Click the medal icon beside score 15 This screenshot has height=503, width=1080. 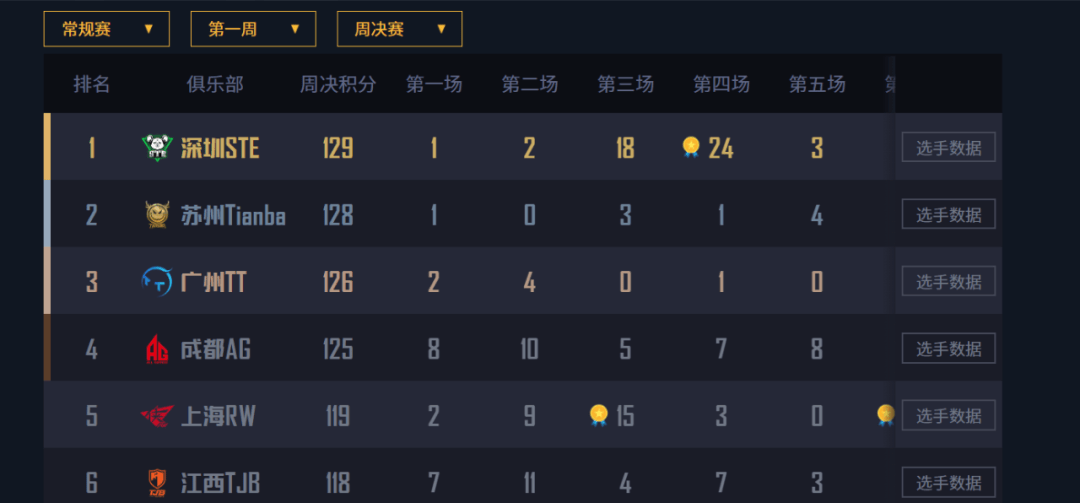coord(599,415)
